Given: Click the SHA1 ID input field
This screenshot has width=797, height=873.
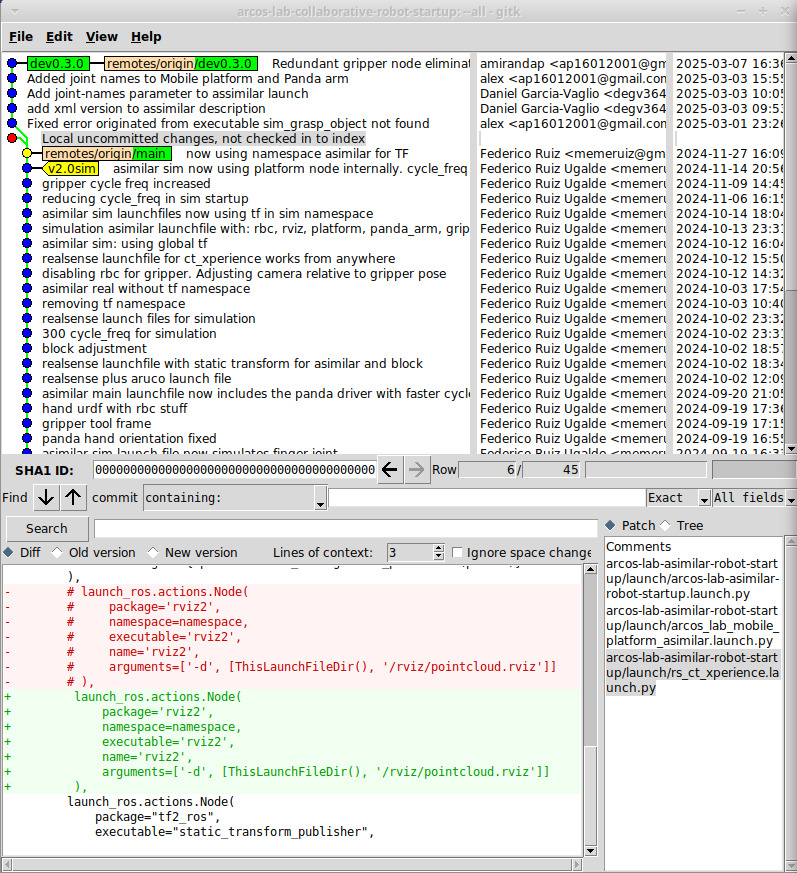Looking at the screenshot, I should 234,469.
